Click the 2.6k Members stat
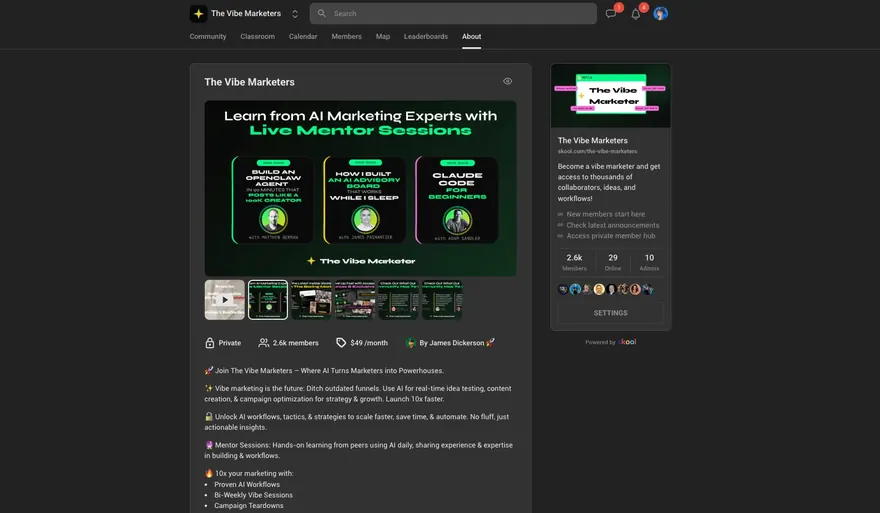The height and width of the screenshot is (513, 880). [574, 262]
